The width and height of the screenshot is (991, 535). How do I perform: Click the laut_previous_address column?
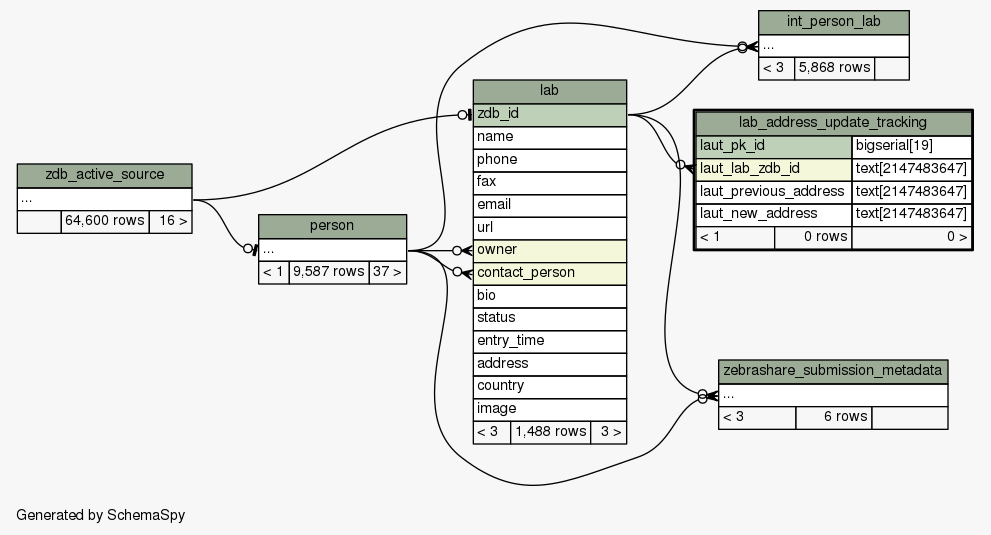[773, 191]
